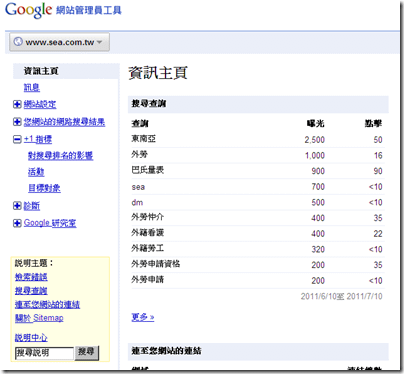
Task: Select the 外勞仲介 query
Action: pos(148,217)
